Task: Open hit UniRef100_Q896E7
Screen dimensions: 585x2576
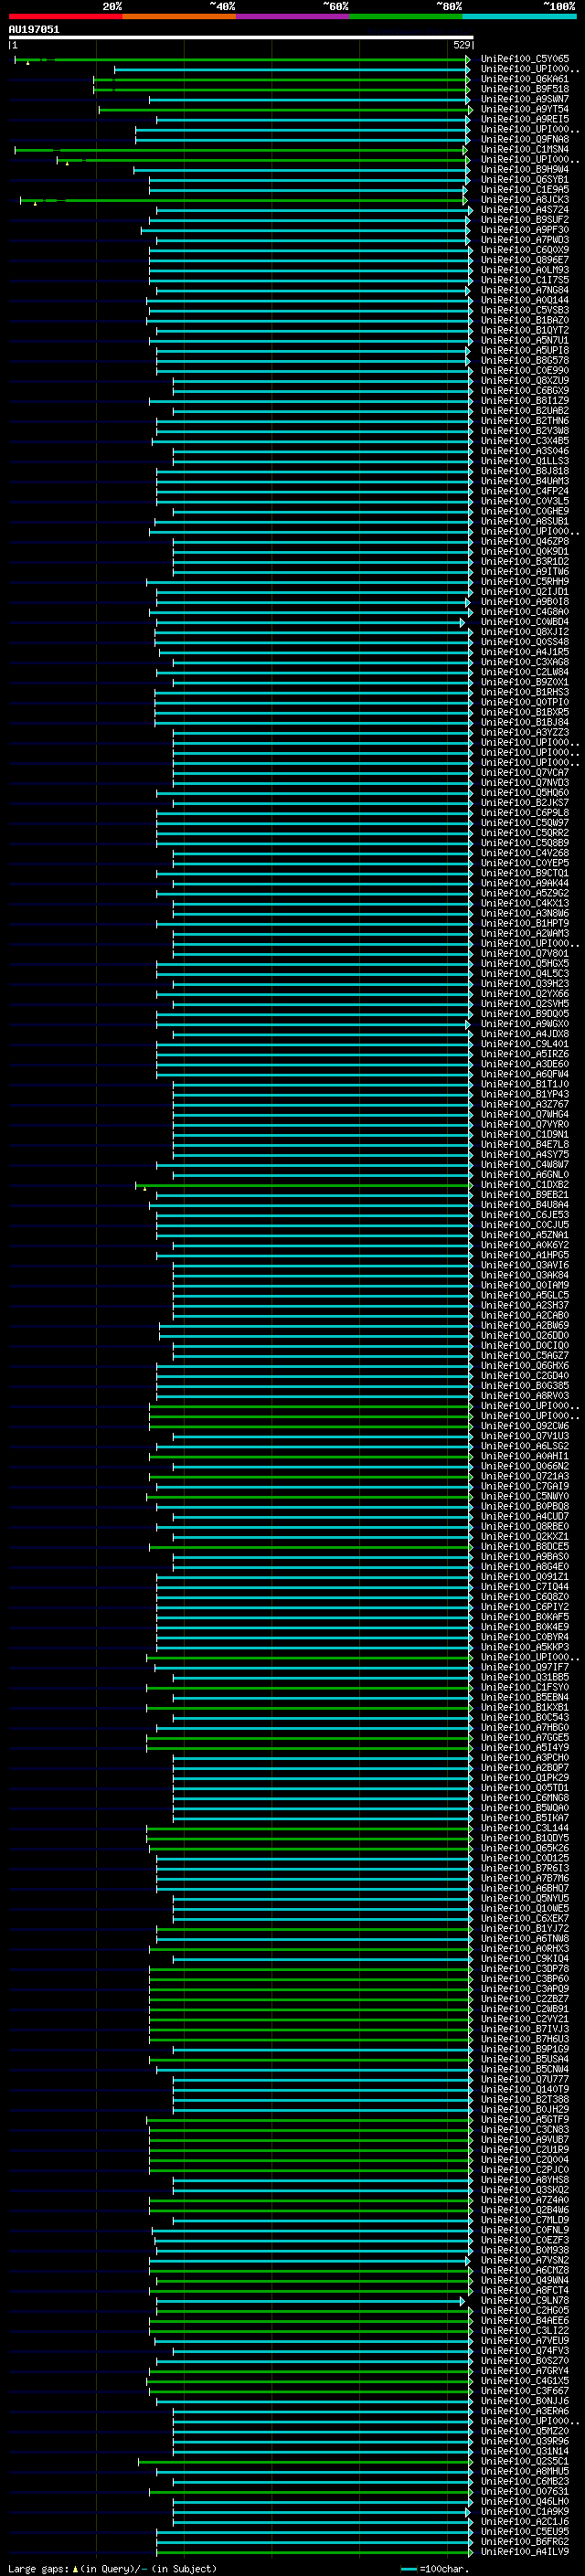Action: point(525,260)
